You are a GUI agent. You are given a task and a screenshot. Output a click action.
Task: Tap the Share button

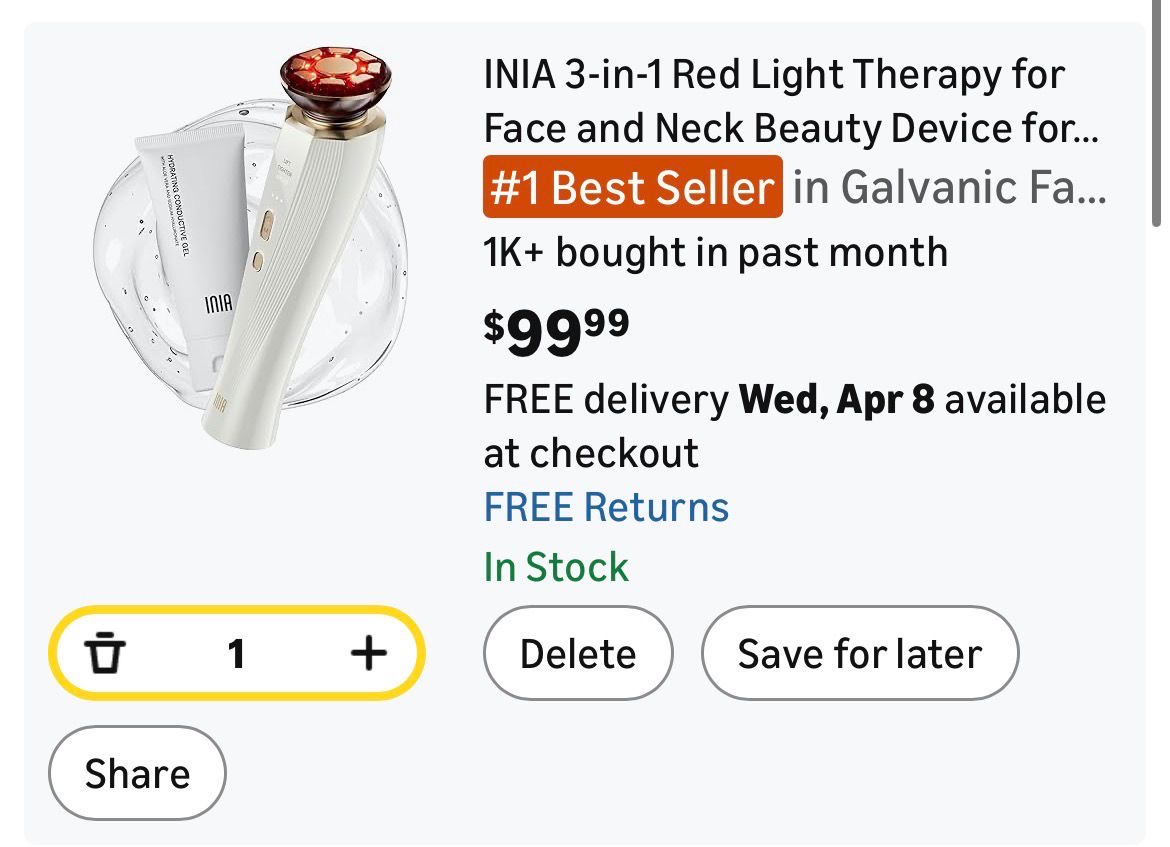tap(137, 773)
